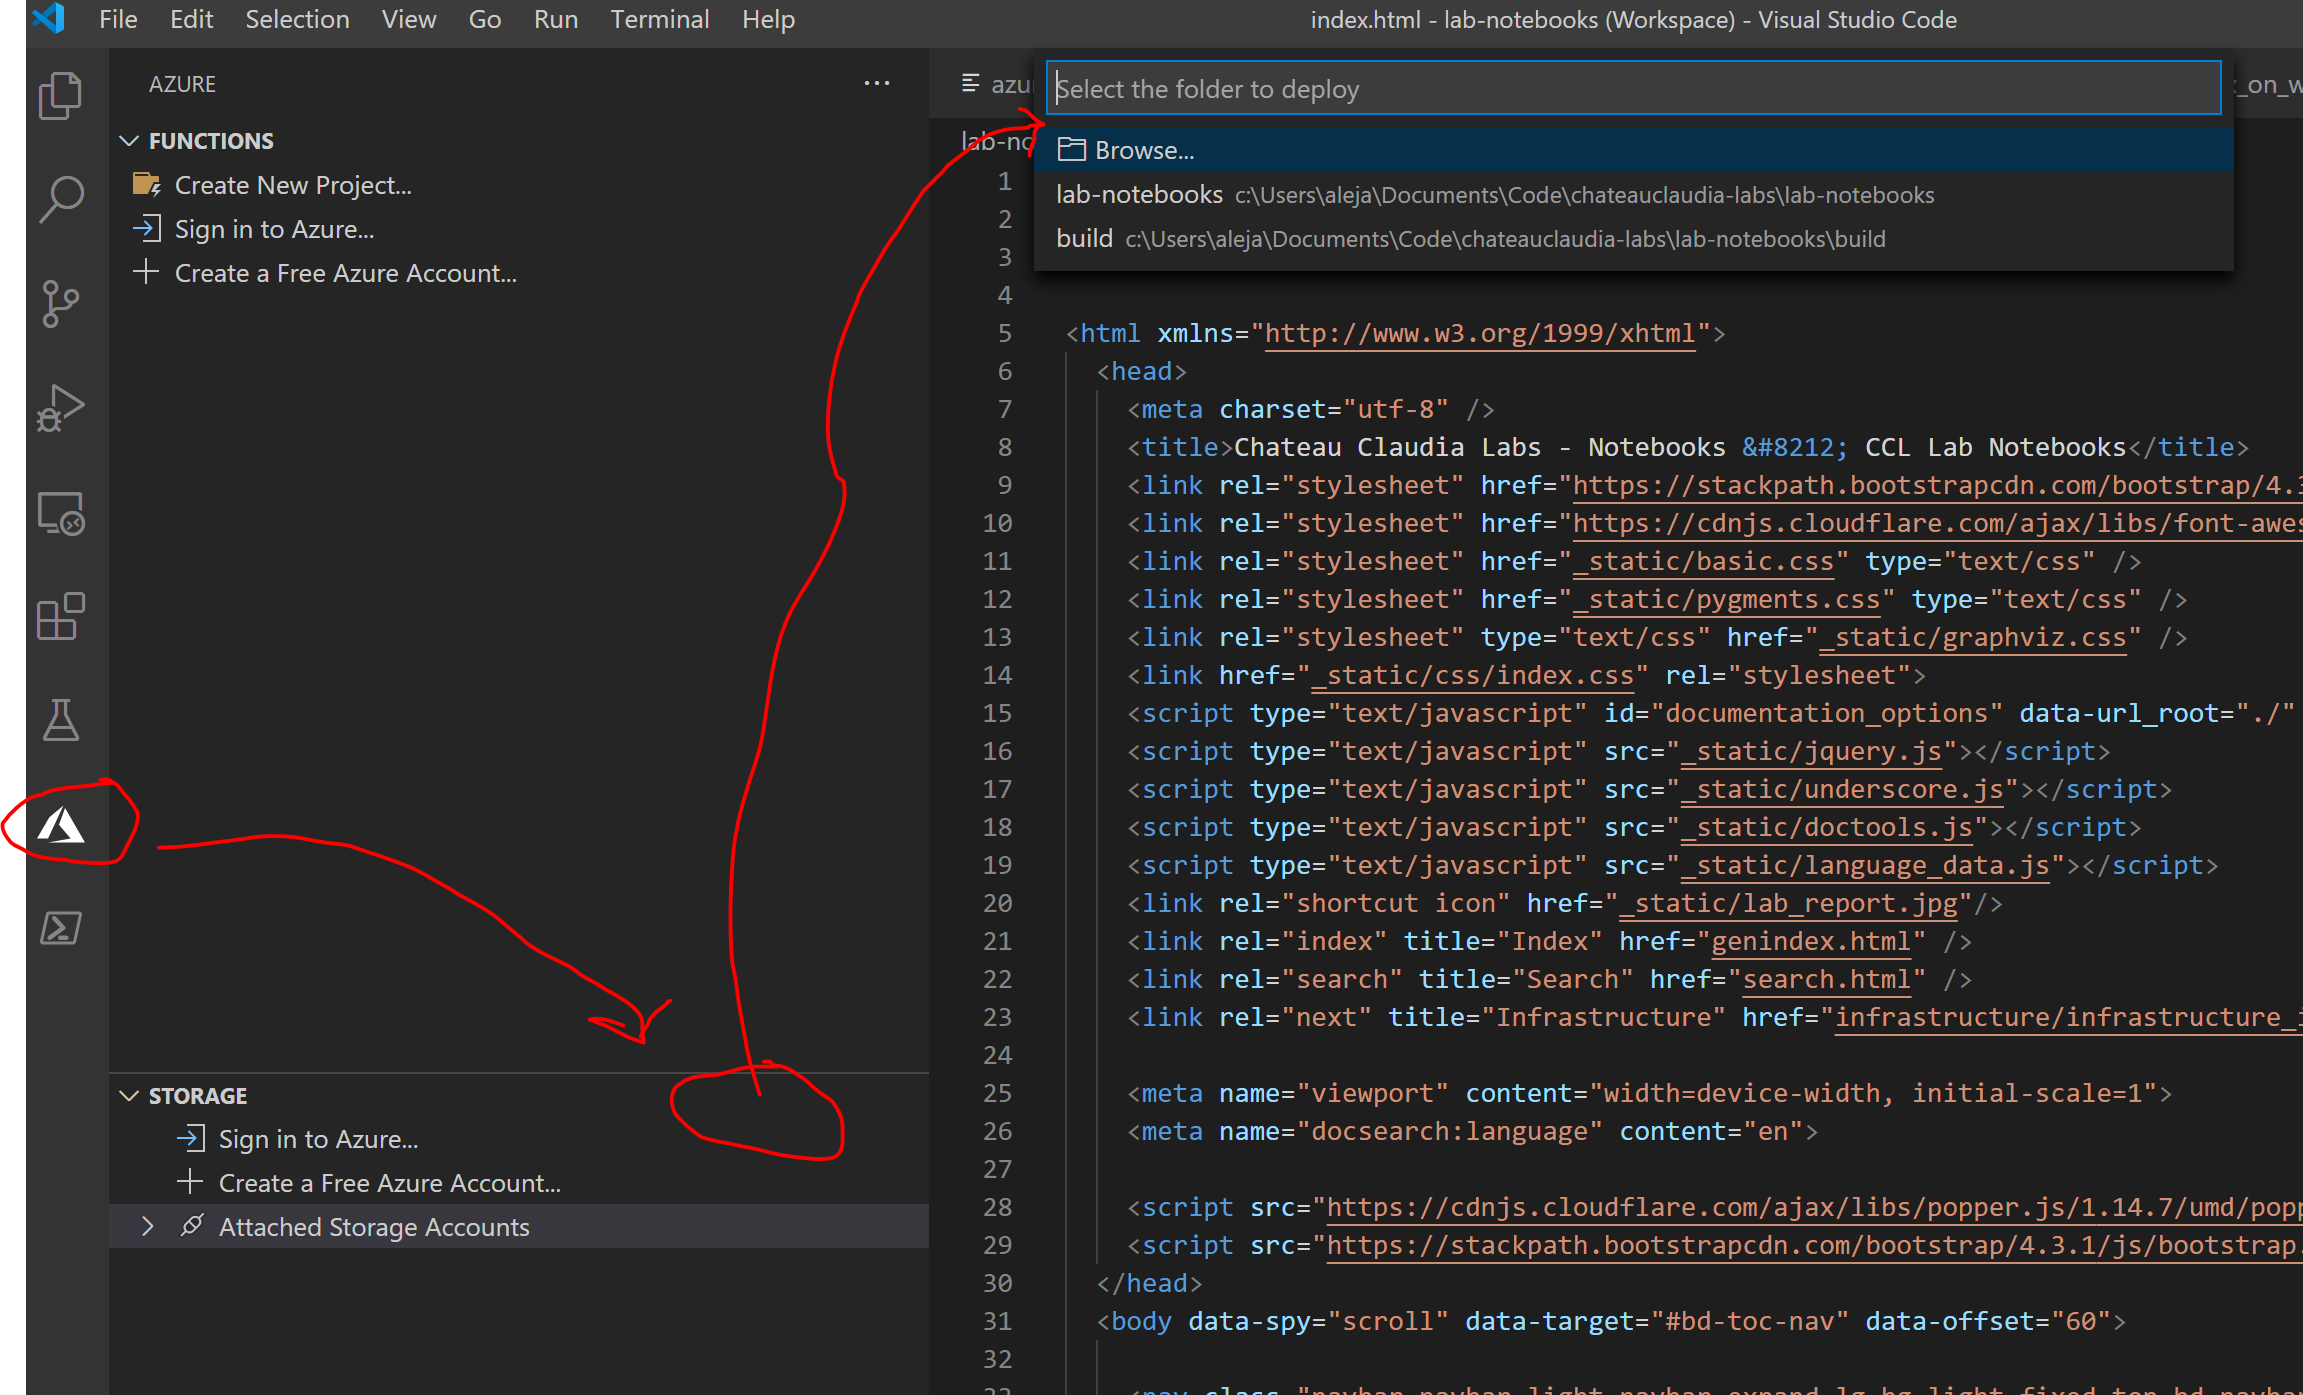2303x1395 pixels.
Task: Open the Explorer view in the activity bar
Action: [60, 95]
